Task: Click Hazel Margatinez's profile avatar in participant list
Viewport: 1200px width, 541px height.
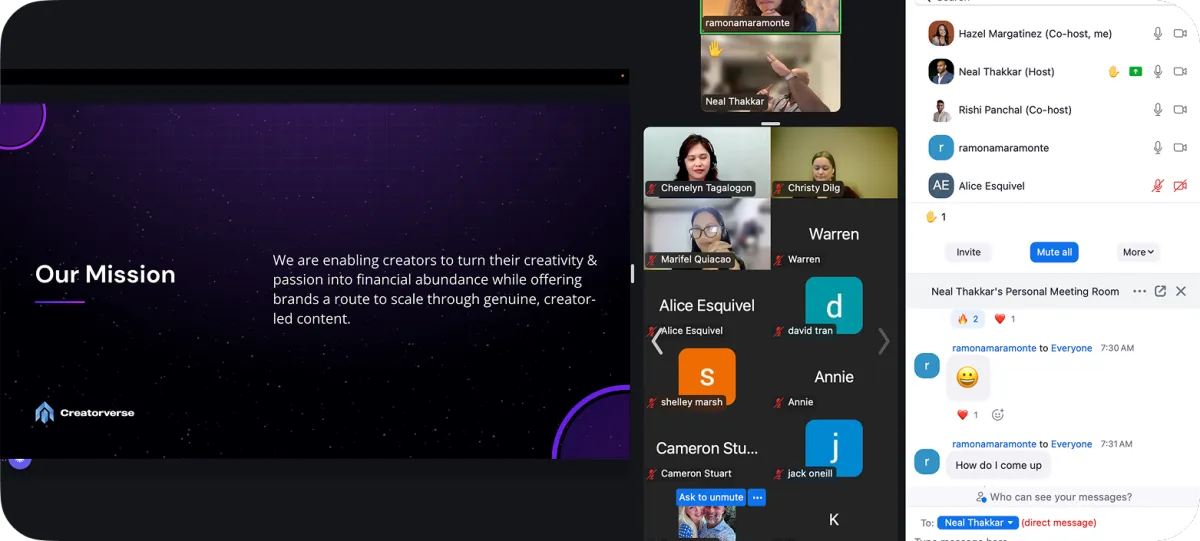Action: tap(941, 34)
